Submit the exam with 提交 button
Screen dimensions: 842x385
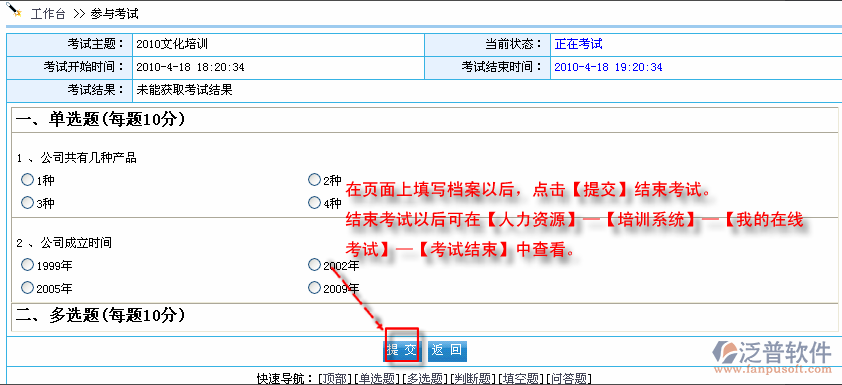click(x=402, y=351)
